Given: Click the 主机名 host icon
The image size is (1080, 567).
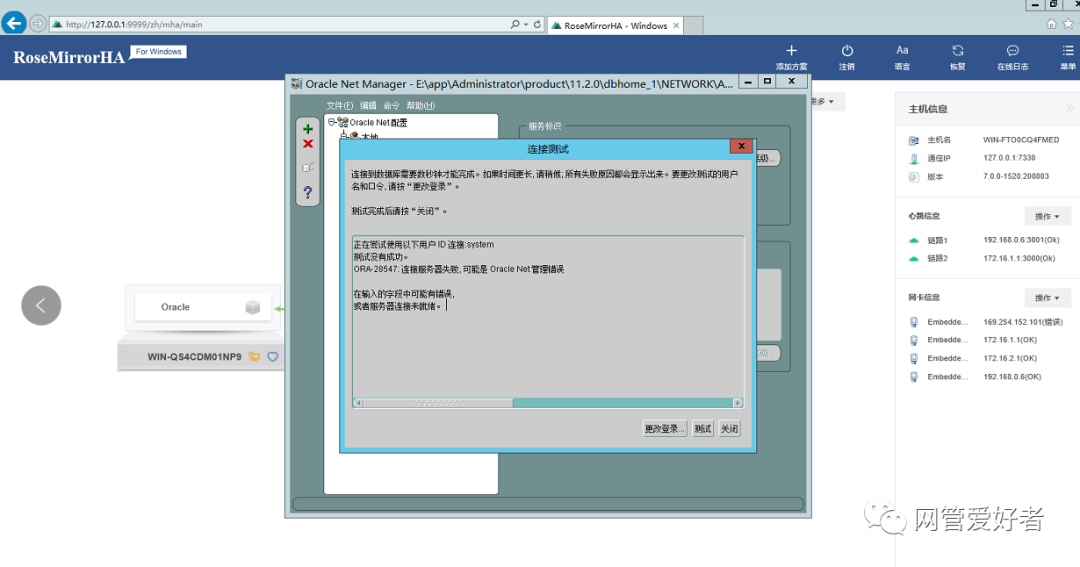Looking at the screenshot, I should pyautogui.click(x=914, y=140).
